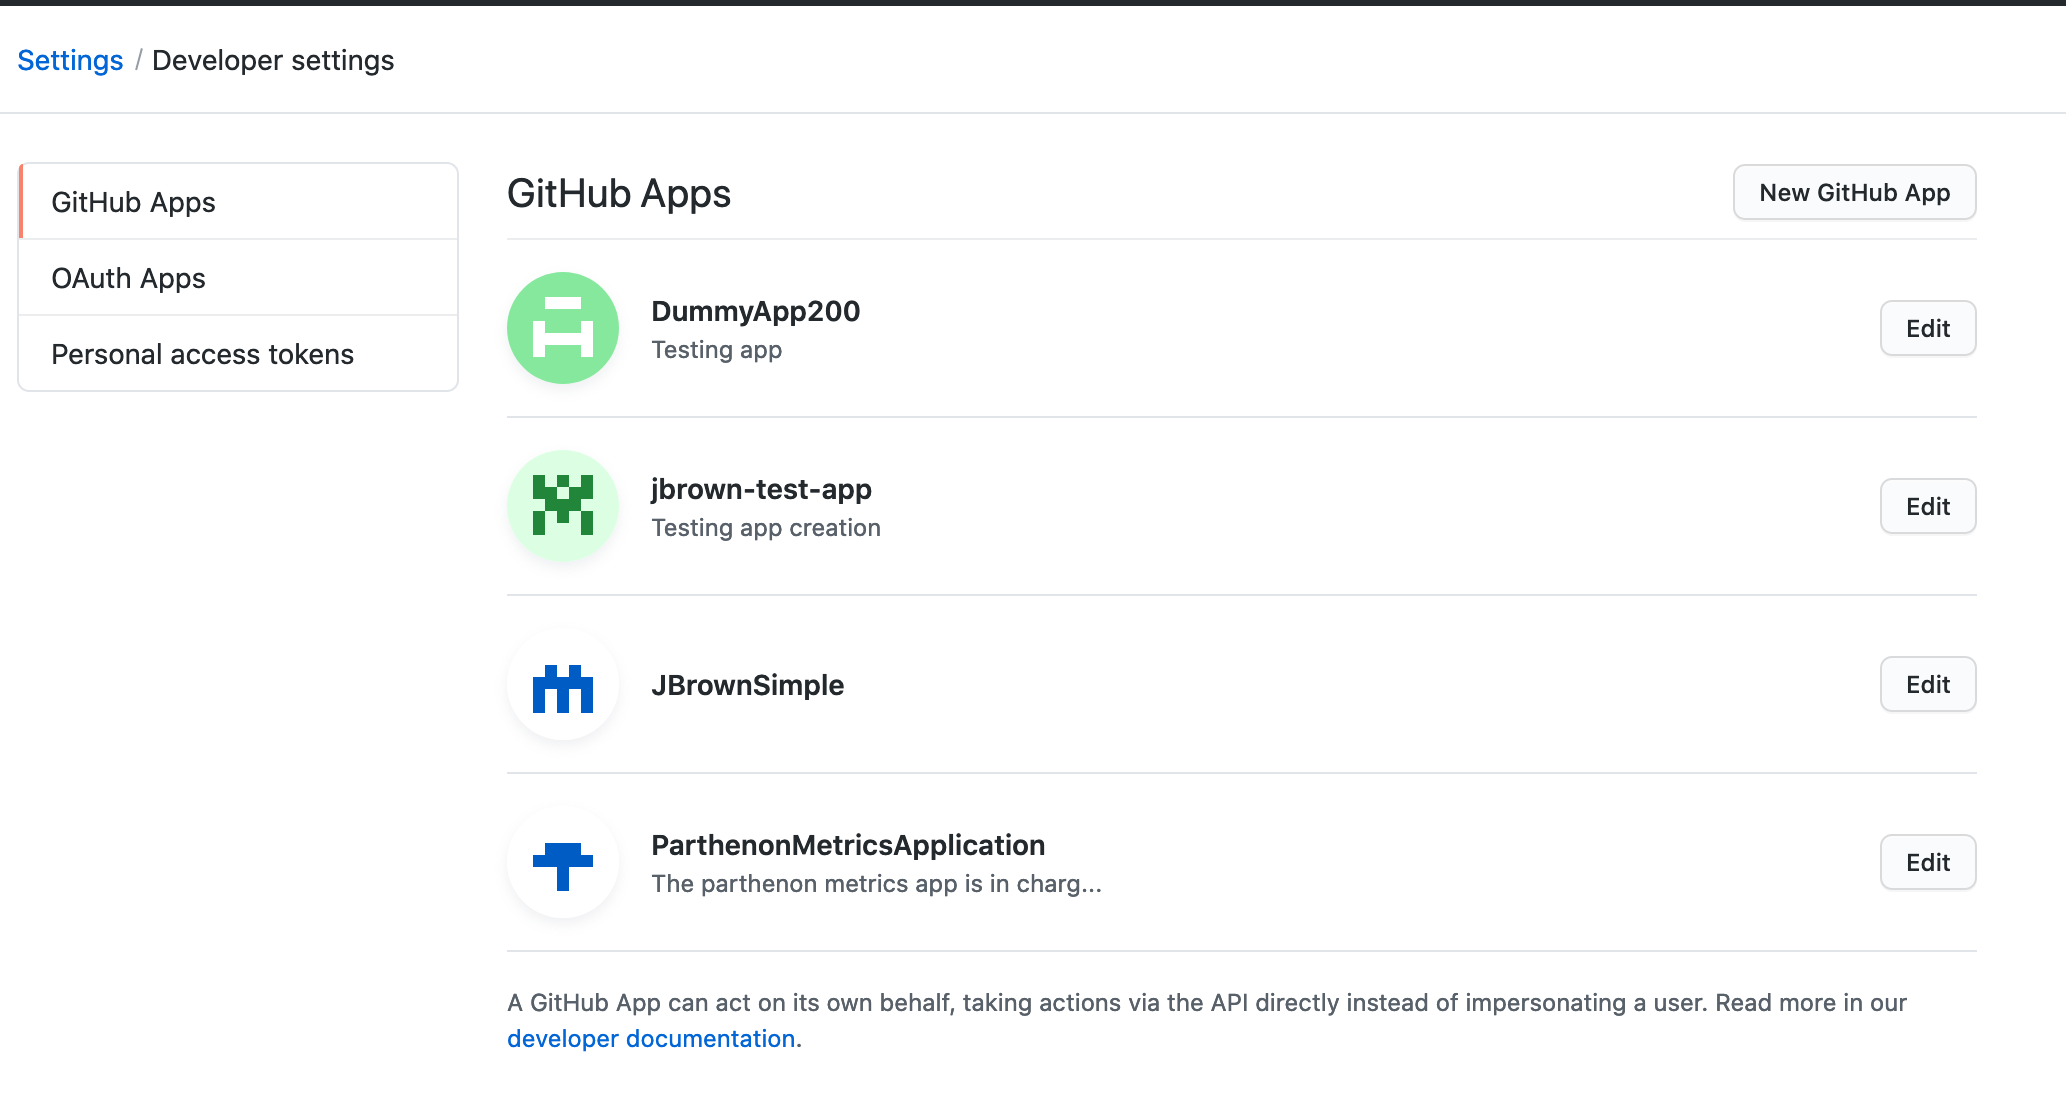The height and width of the screenshot is (1097, 2066).
Task: Click the JBrownSimple blue identicon avatar
Action: coord(563,684)
